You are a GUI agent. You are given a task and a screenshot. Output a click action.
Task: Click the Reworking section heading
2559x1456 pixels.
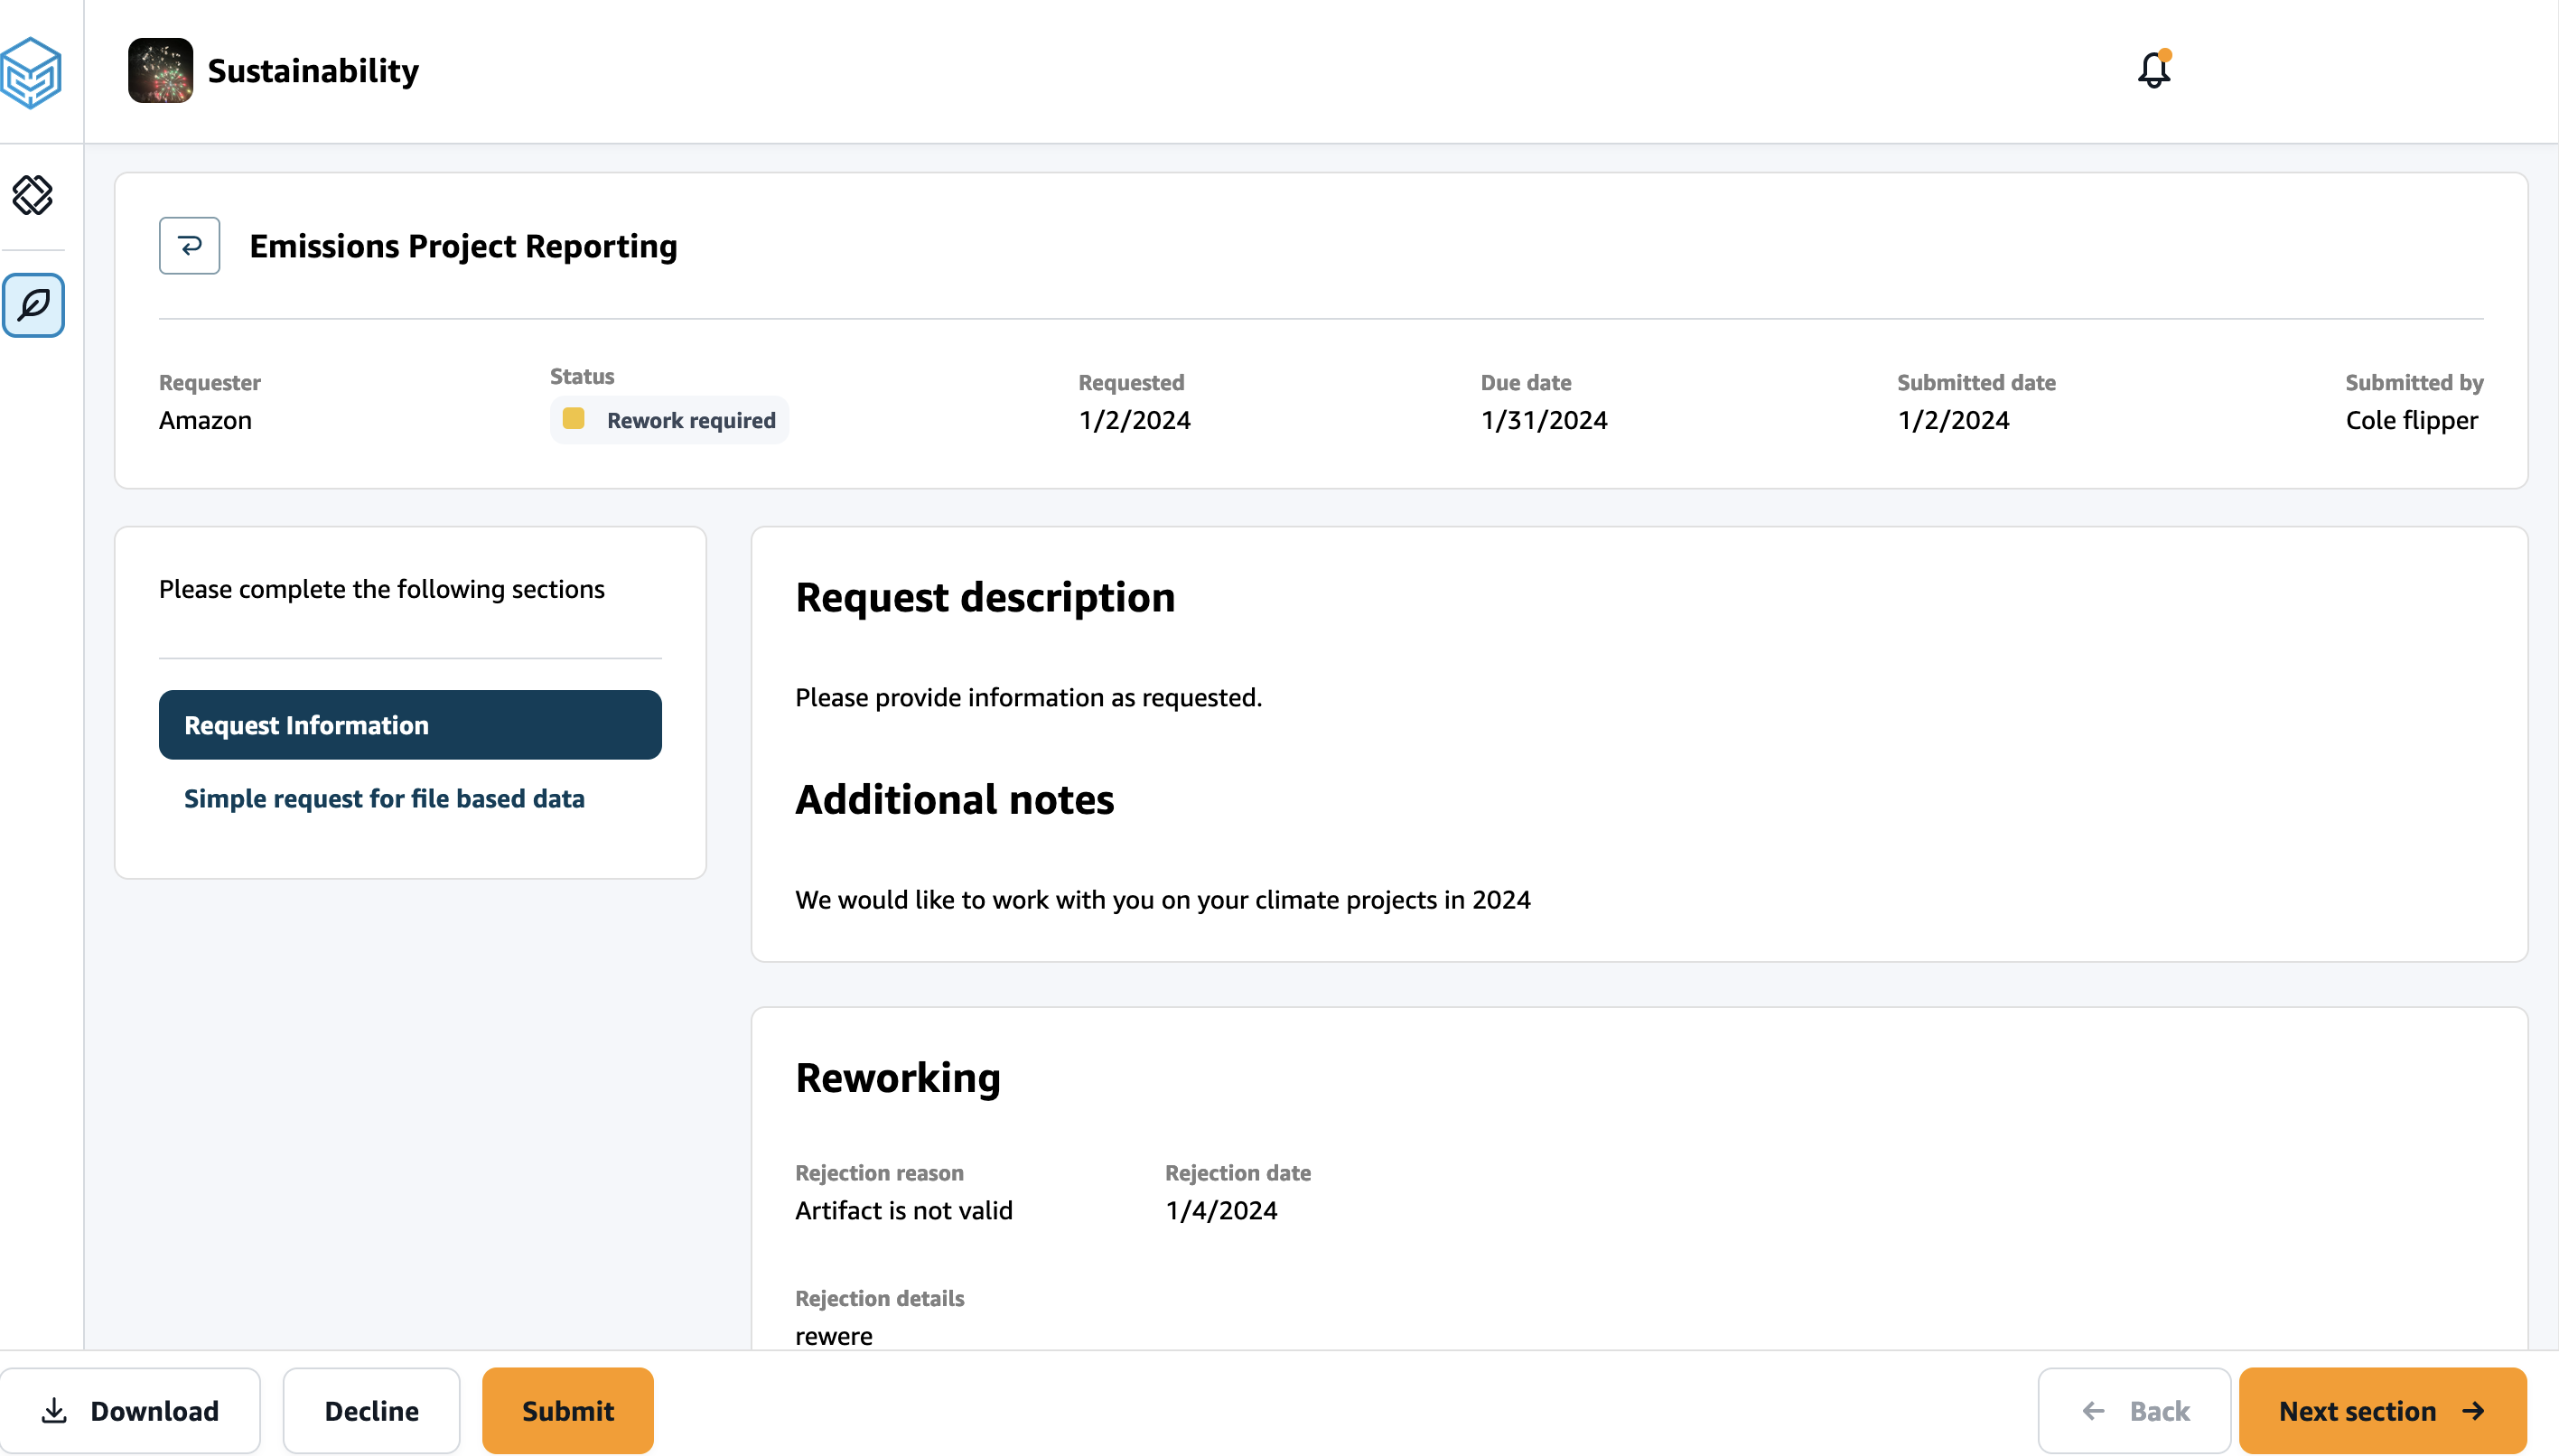[897, 1077]
